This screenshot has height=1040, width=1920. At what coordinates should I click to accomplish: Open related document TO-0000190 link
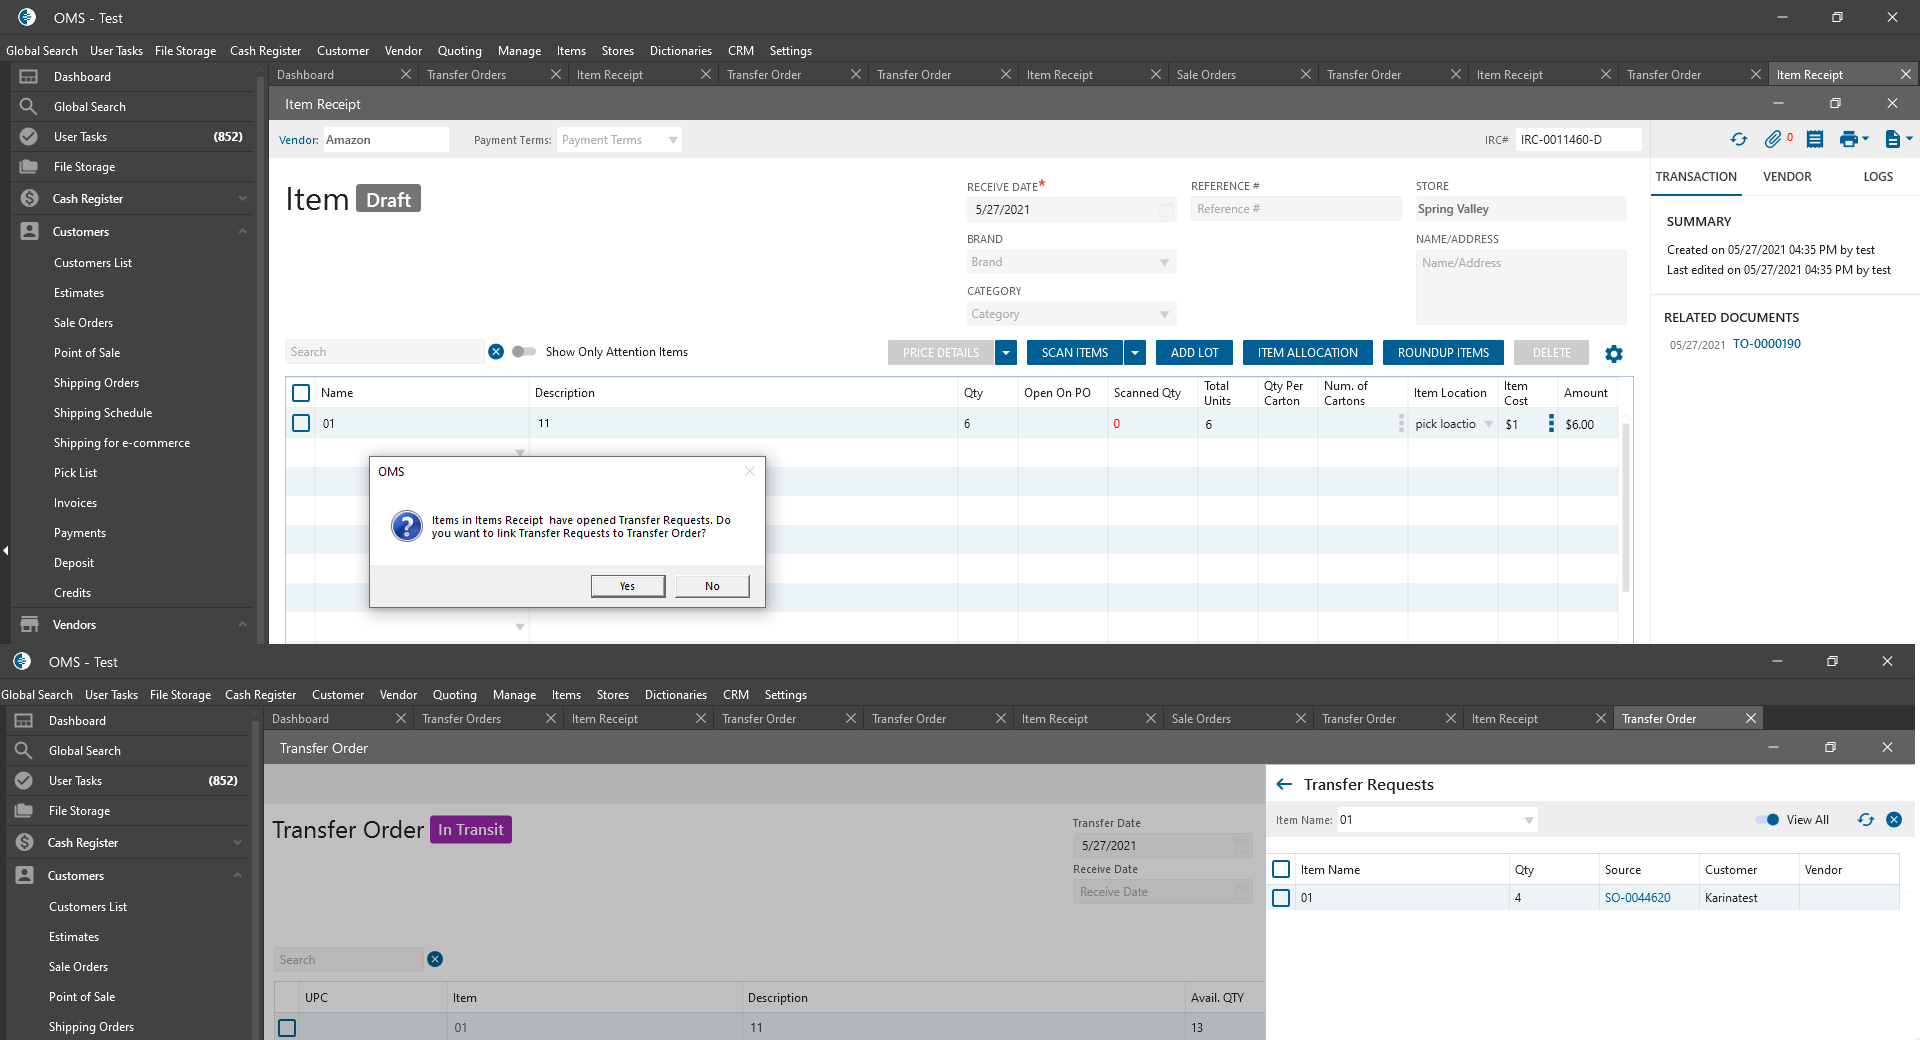pyautogui.click(x=1766, y=344)
